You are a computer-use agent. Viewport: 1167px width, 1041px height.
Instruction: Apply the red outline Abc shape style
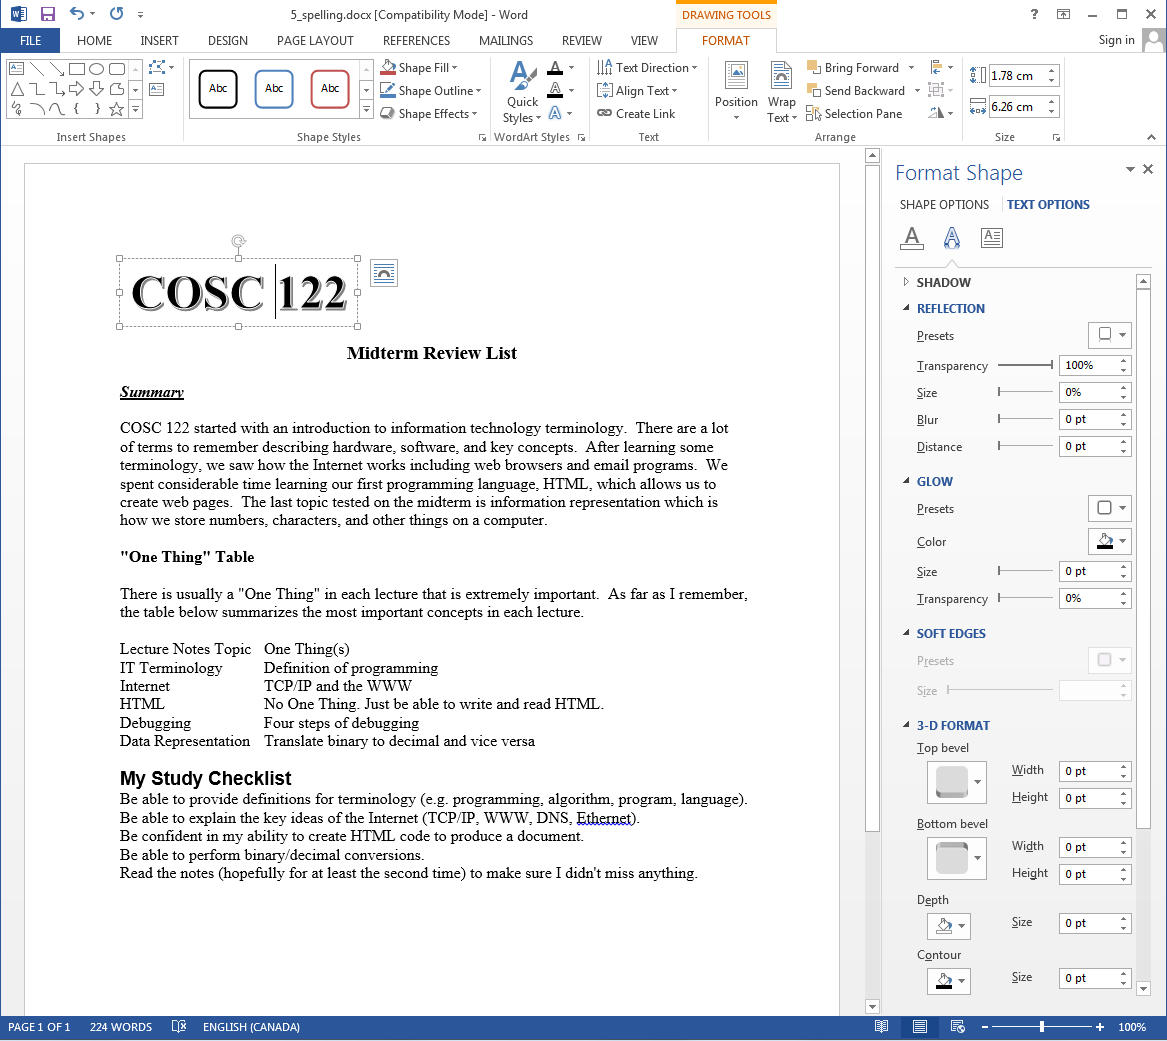point(330,89)
